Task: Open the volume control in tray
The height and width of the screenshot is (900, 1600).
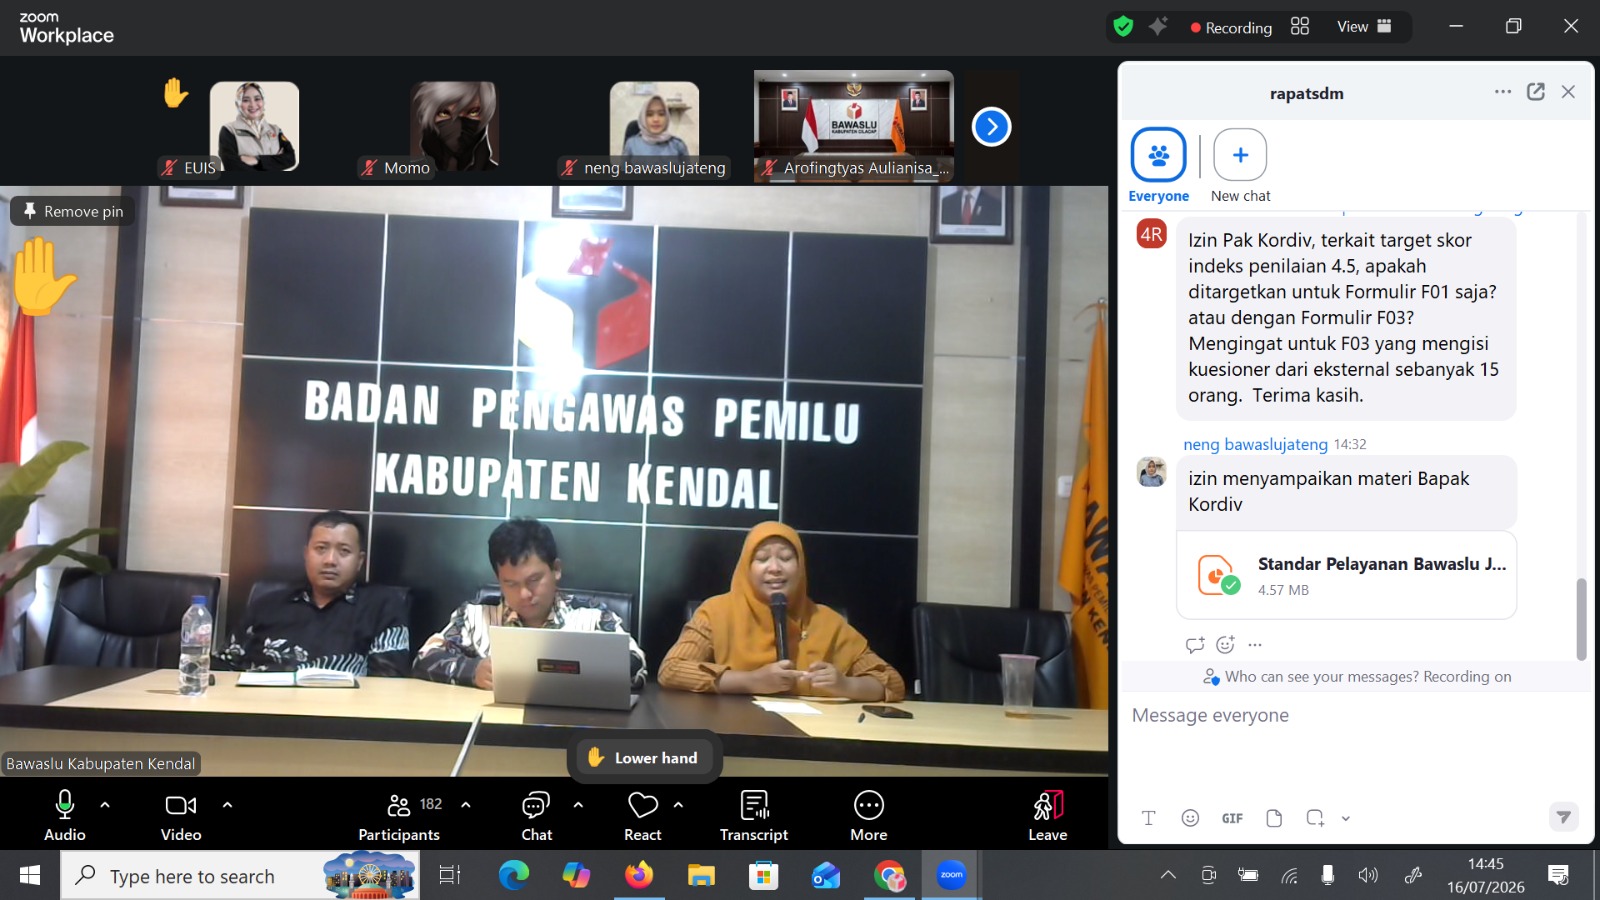Action: [x=1368, y=875]
